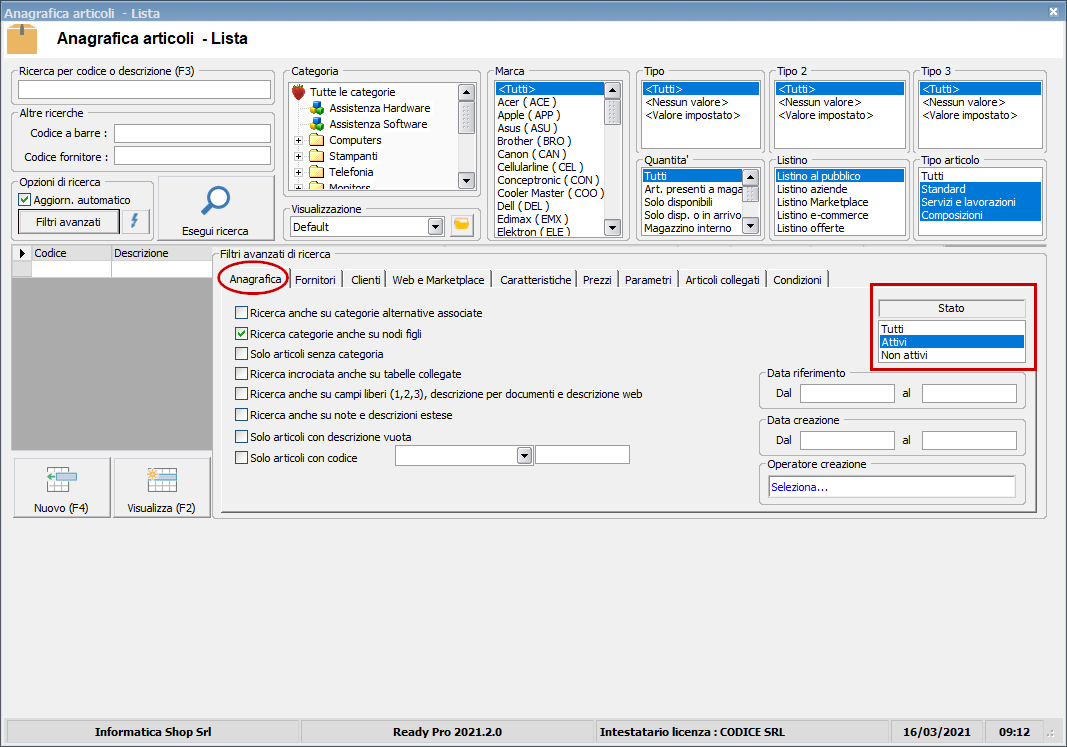Viewport: 1067px width, 747px height.
Task: Click the Codice column header
Action: pos(71,253)
